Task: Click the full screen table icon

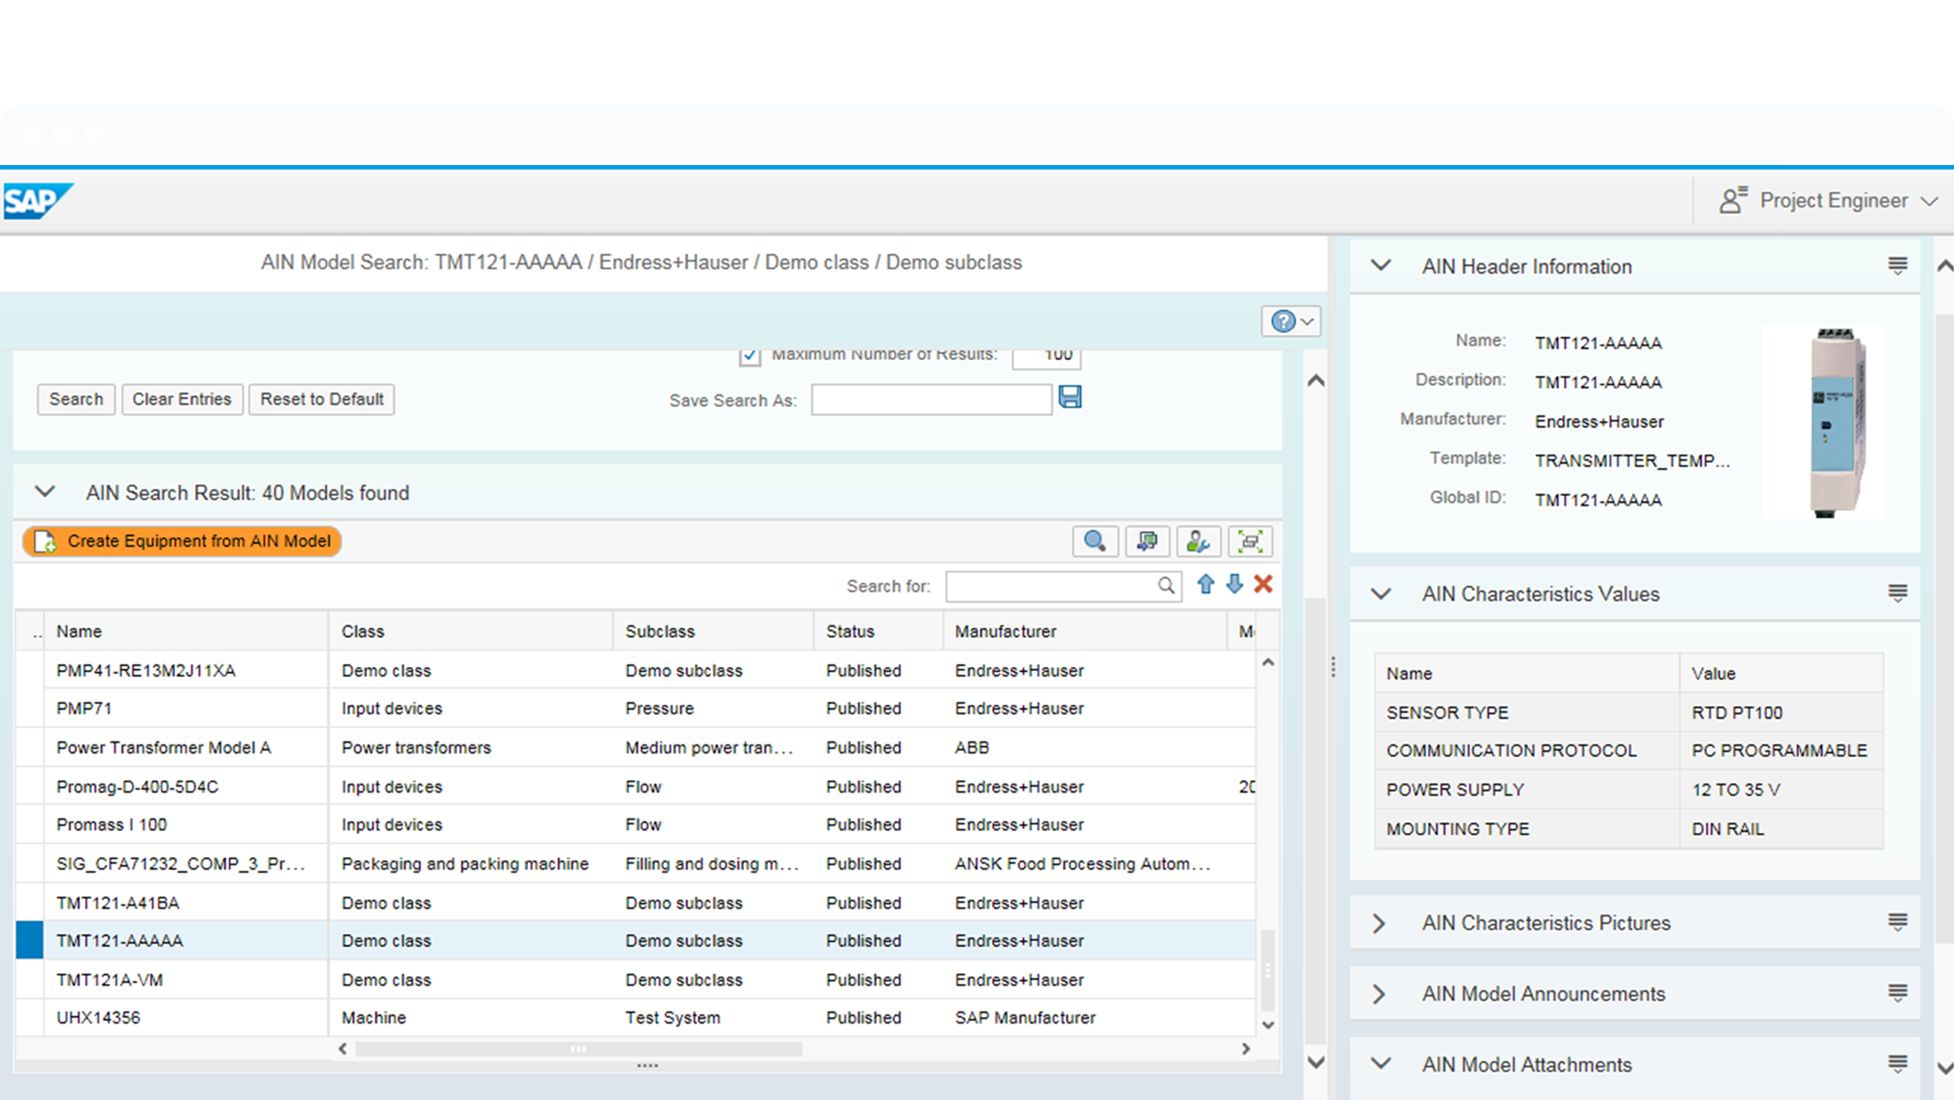Action: point(1249,542)
